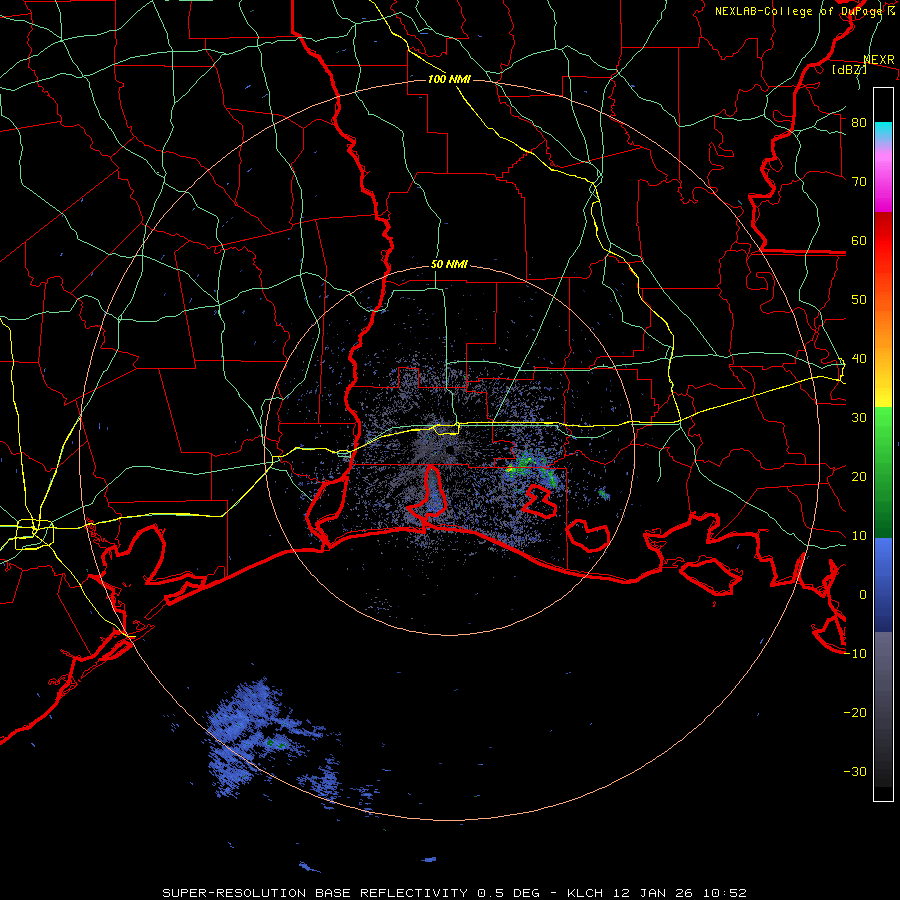Select the 0 value on the dBZ scale
This screenshot has width=900, height=900.
pos(863,595)
